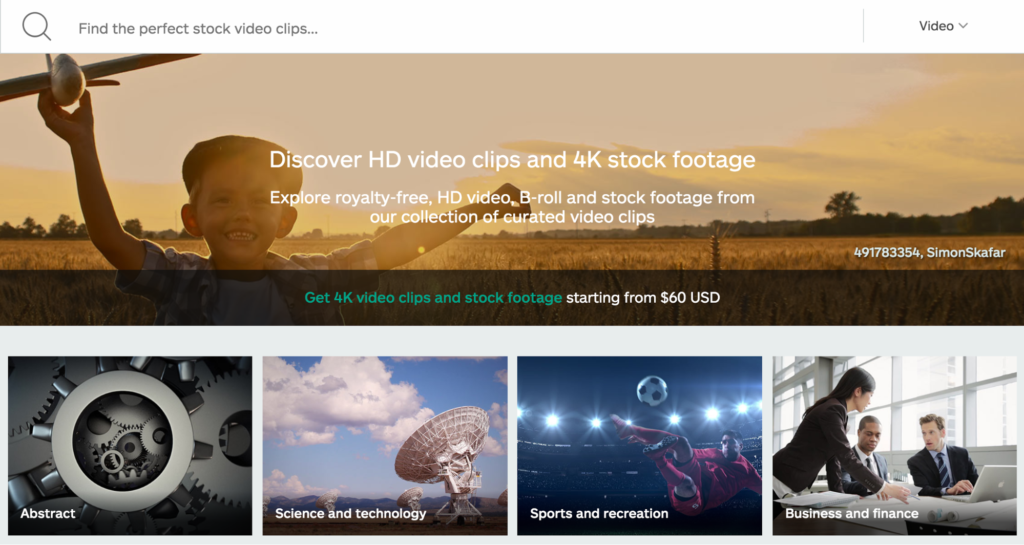1024x545 pixels.
Task: Click the 'Science and technology' category label
Action: pyautogui.click(x=351, y=513)
